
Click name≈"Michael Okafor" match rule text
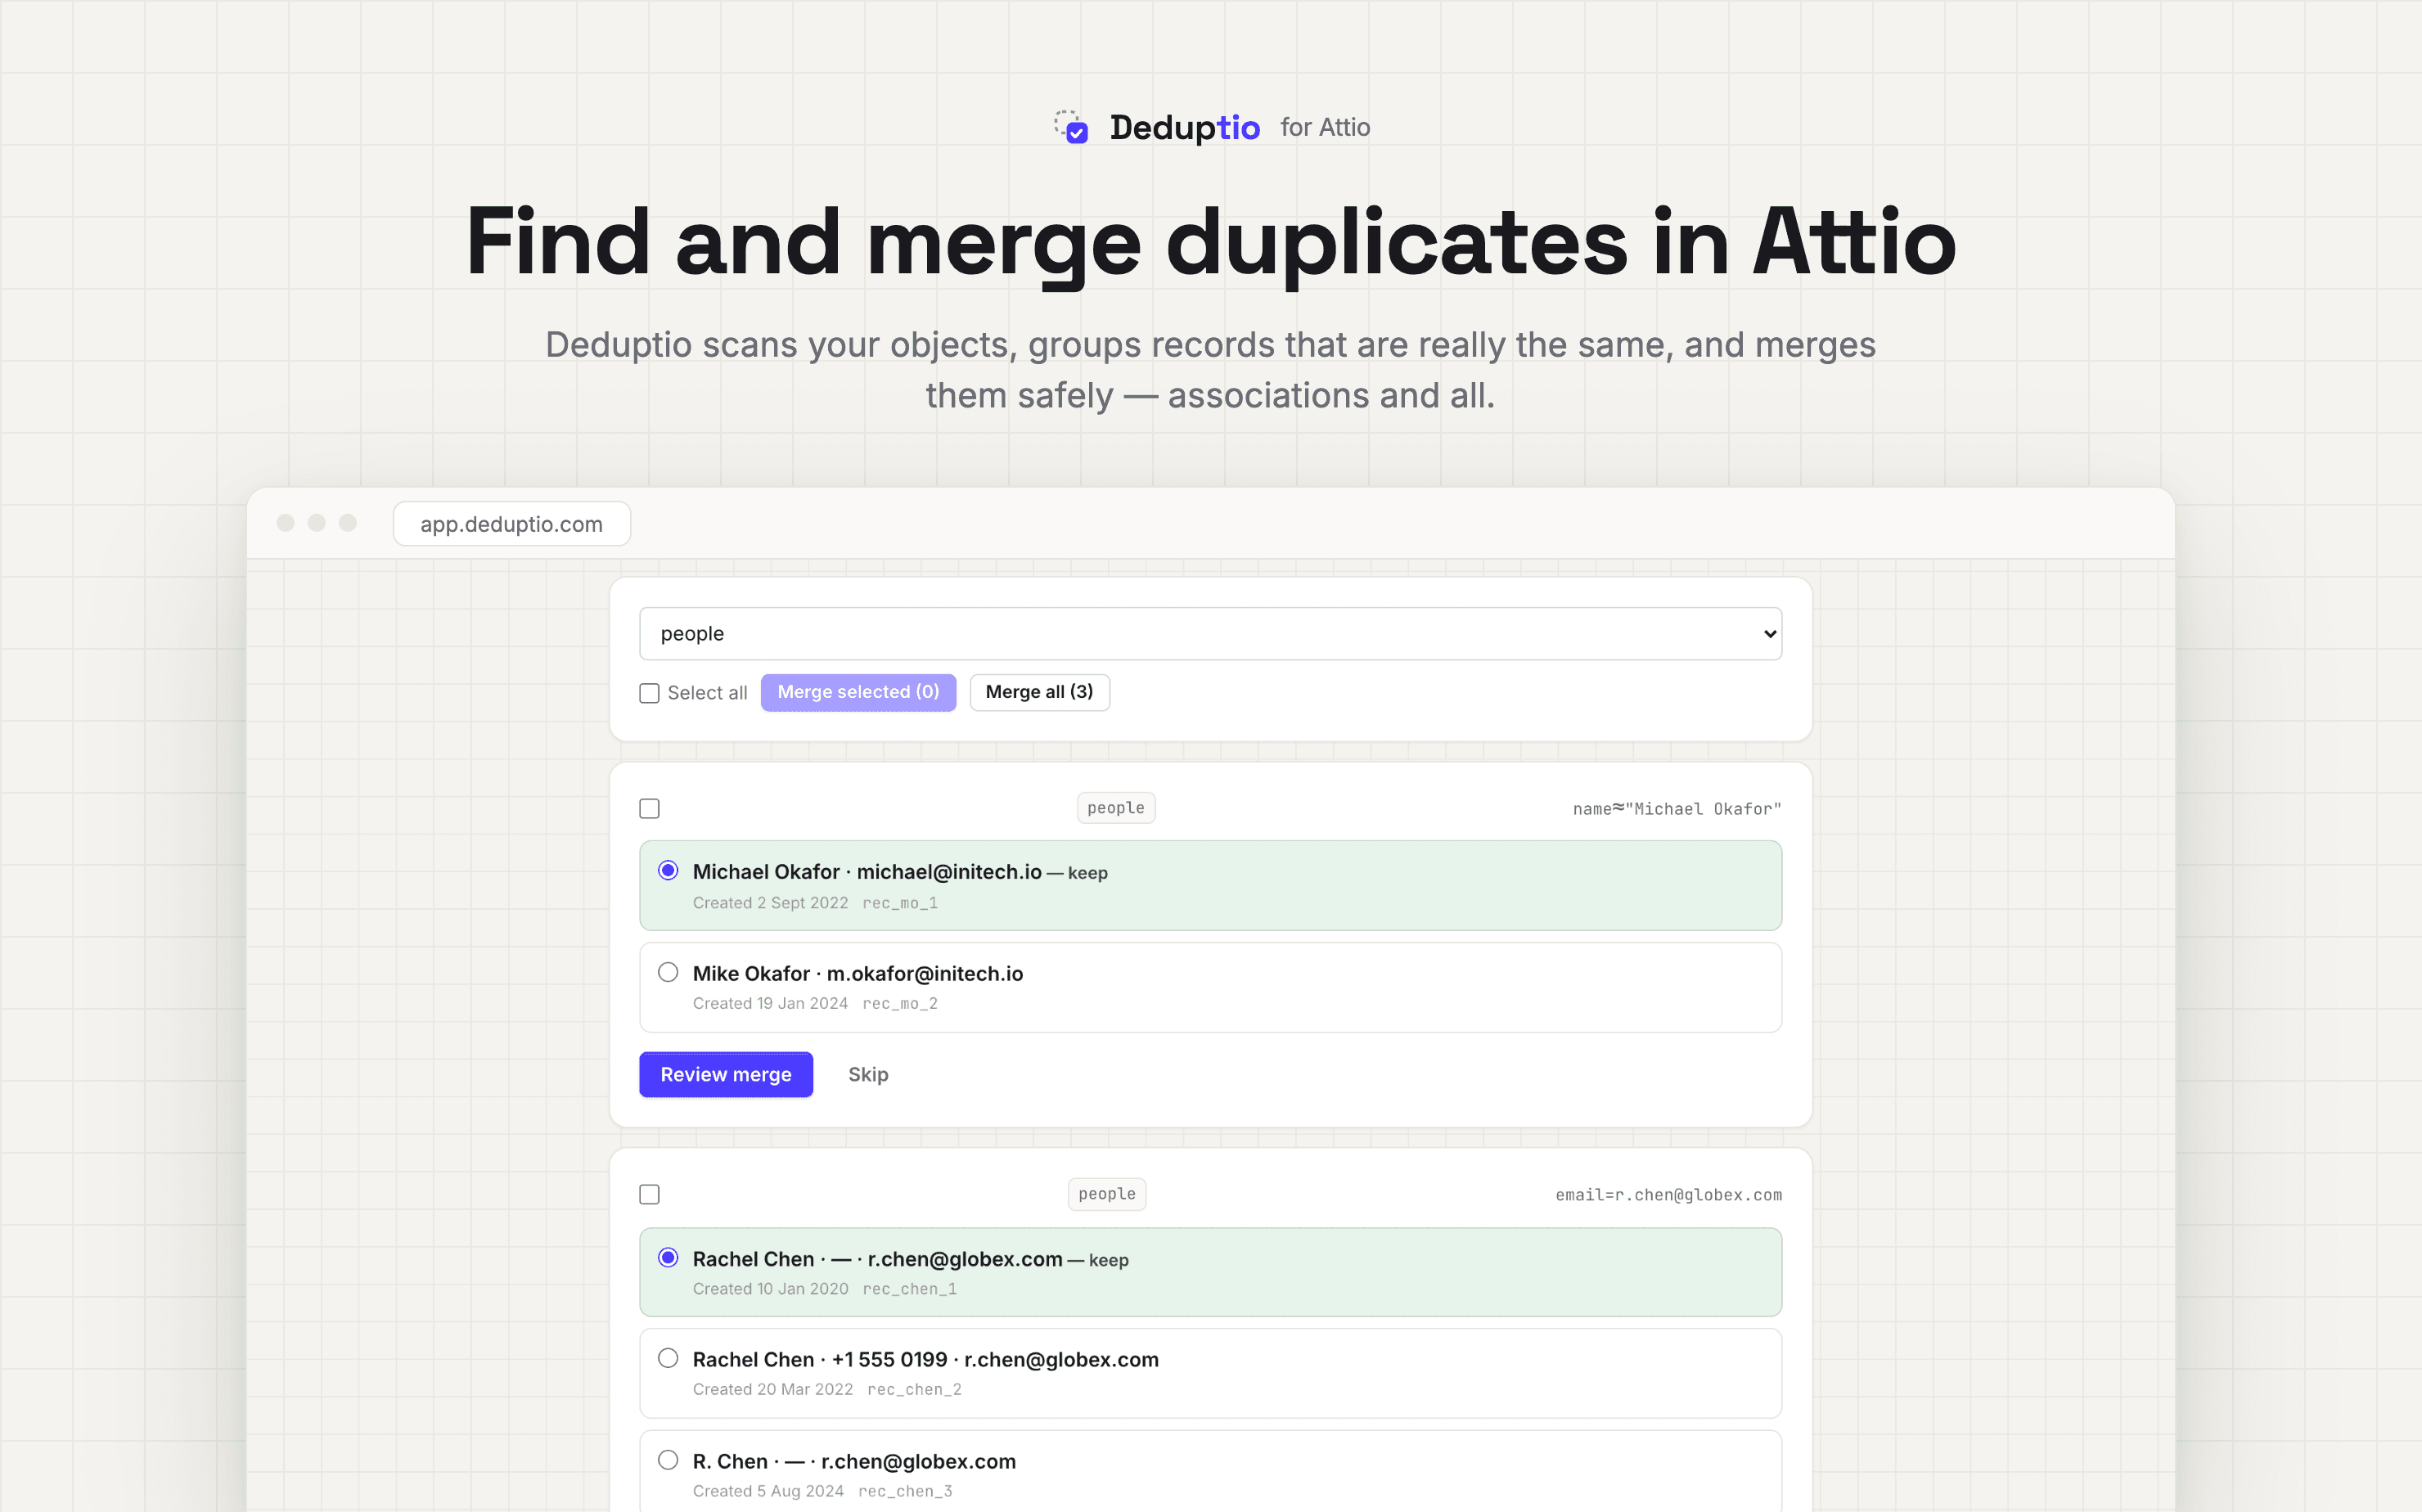point(1677,809)
